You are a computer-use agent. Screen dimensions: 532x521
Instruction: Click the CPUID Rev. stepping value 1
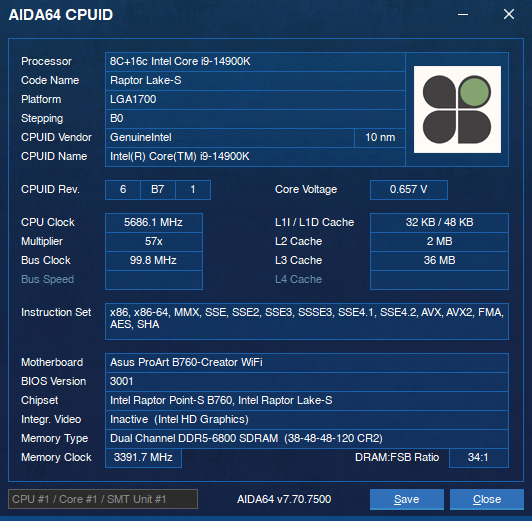[193, 190]
